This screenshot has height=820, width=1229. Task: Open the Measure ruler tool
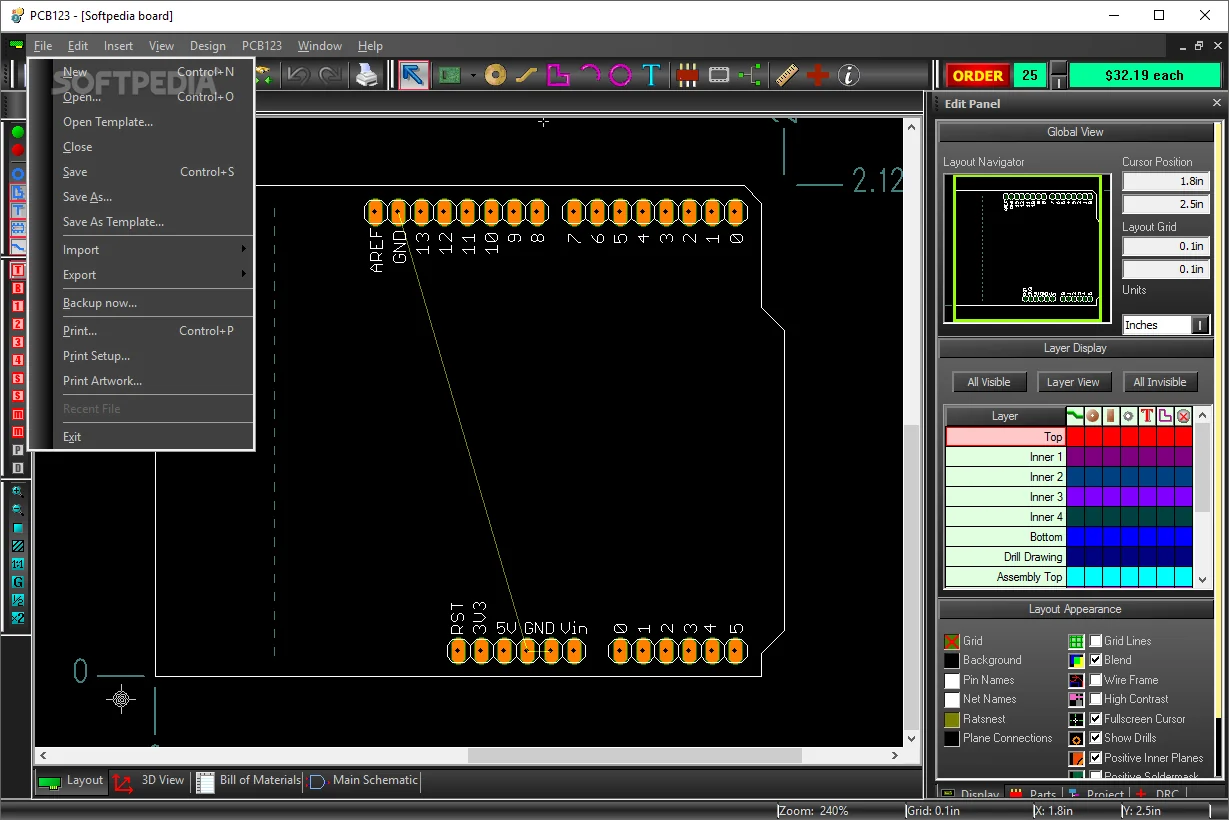pyautogui.click(x=788, y=75)
